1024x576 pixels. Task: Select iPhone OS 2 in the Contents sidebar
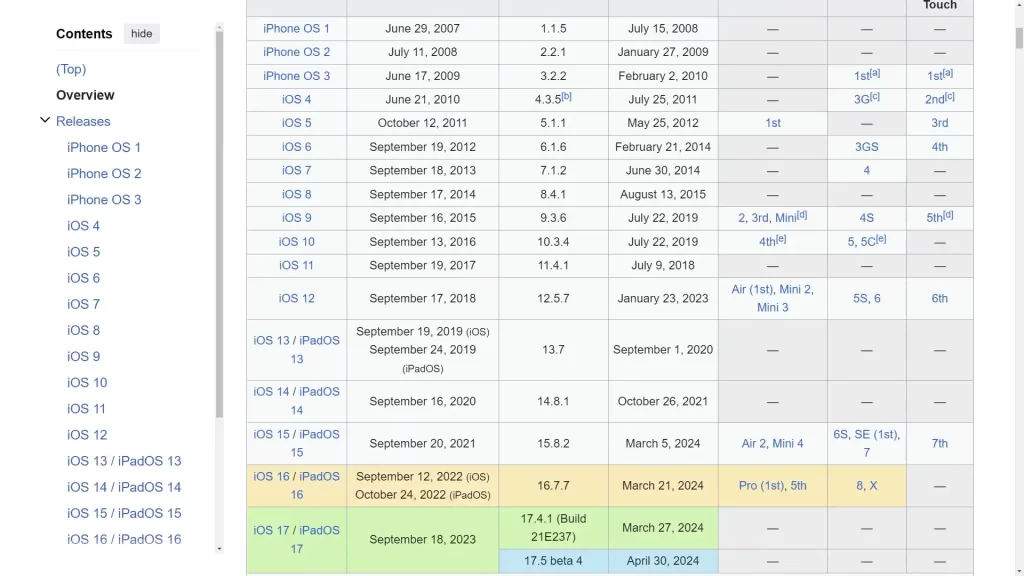coord(104,173)
